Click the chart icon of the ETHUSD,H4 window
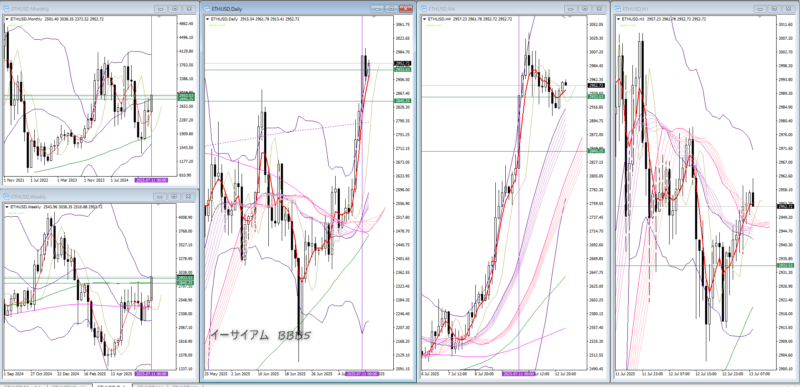 coord(423,9)
